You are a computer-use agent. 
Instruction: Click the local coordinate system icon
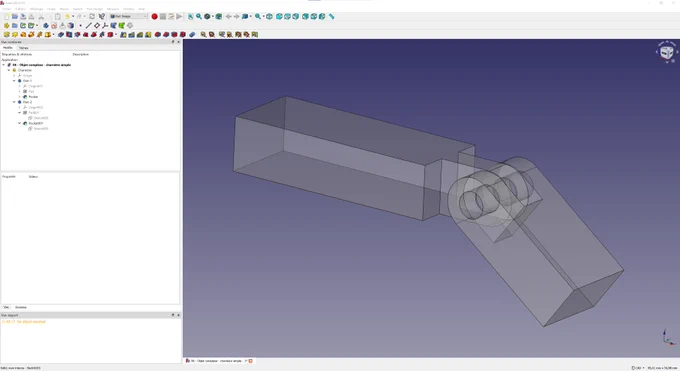[105, 26]
